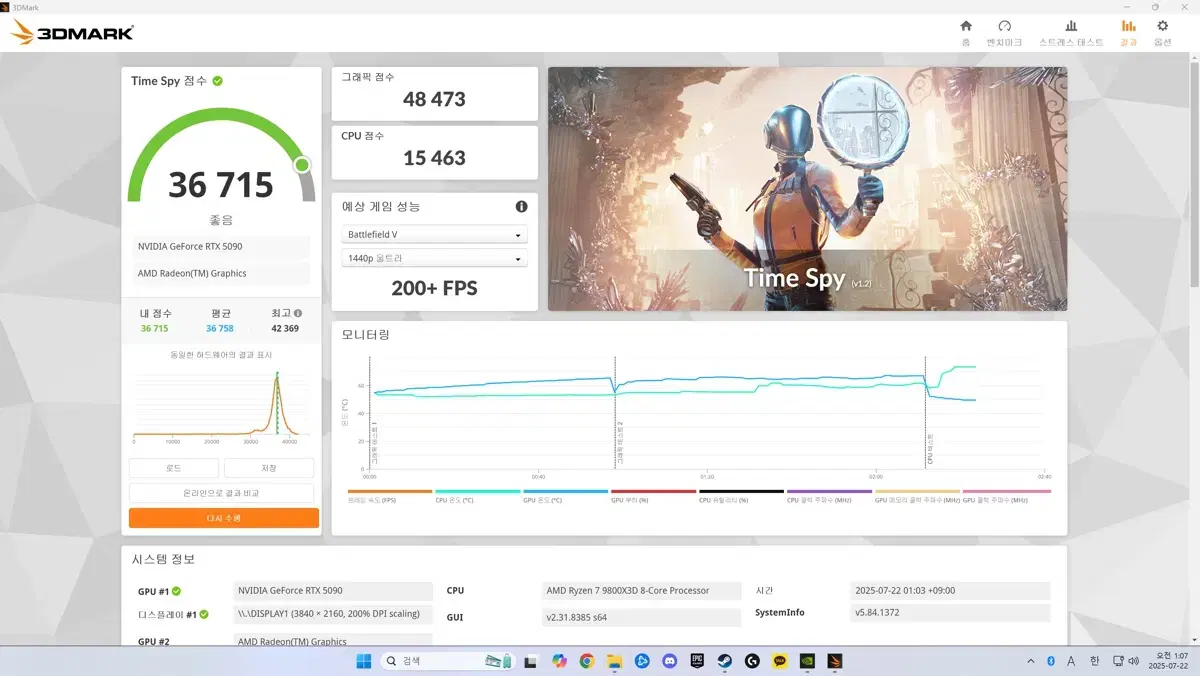Open Logitech G HUB from taskbar

click(x=753, y=661)
